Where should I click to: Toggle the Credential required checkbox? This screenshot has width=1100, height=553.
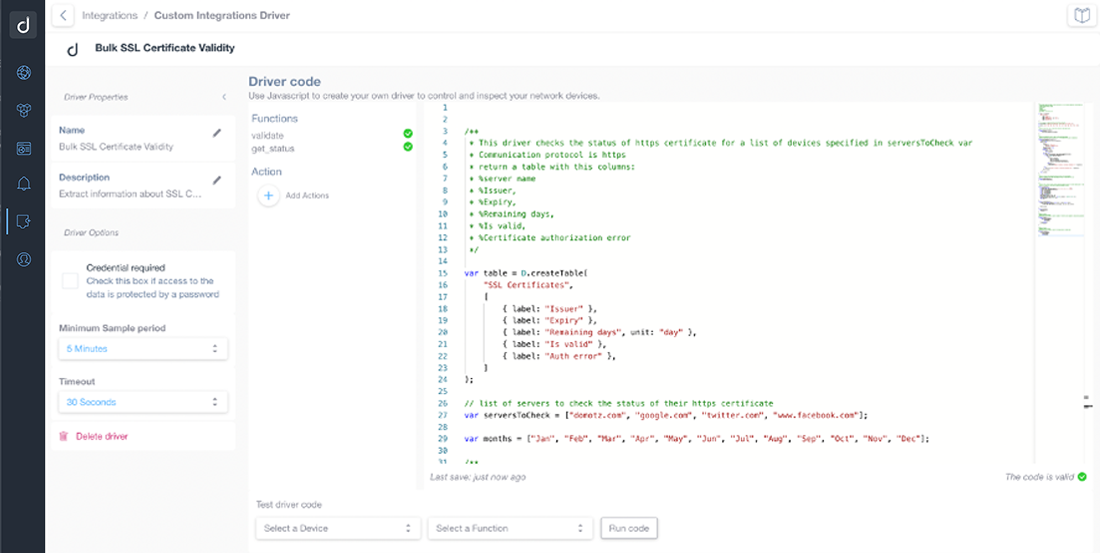click(70, 281)
